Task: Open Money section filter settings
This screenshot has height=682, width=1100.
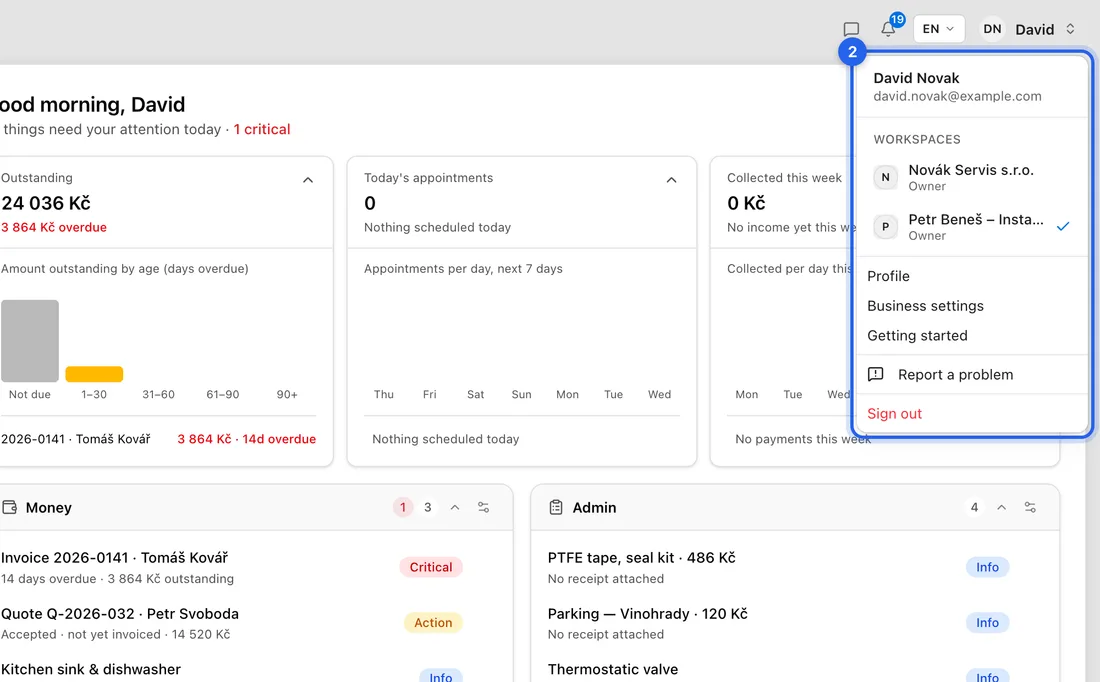Action: point(483,507)
